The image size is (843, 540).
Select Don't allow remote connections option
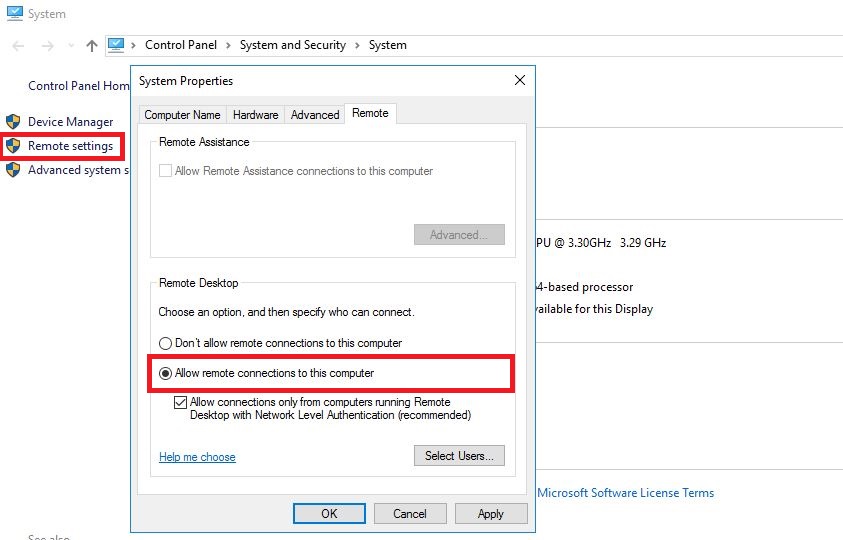[x=166, y=343]
